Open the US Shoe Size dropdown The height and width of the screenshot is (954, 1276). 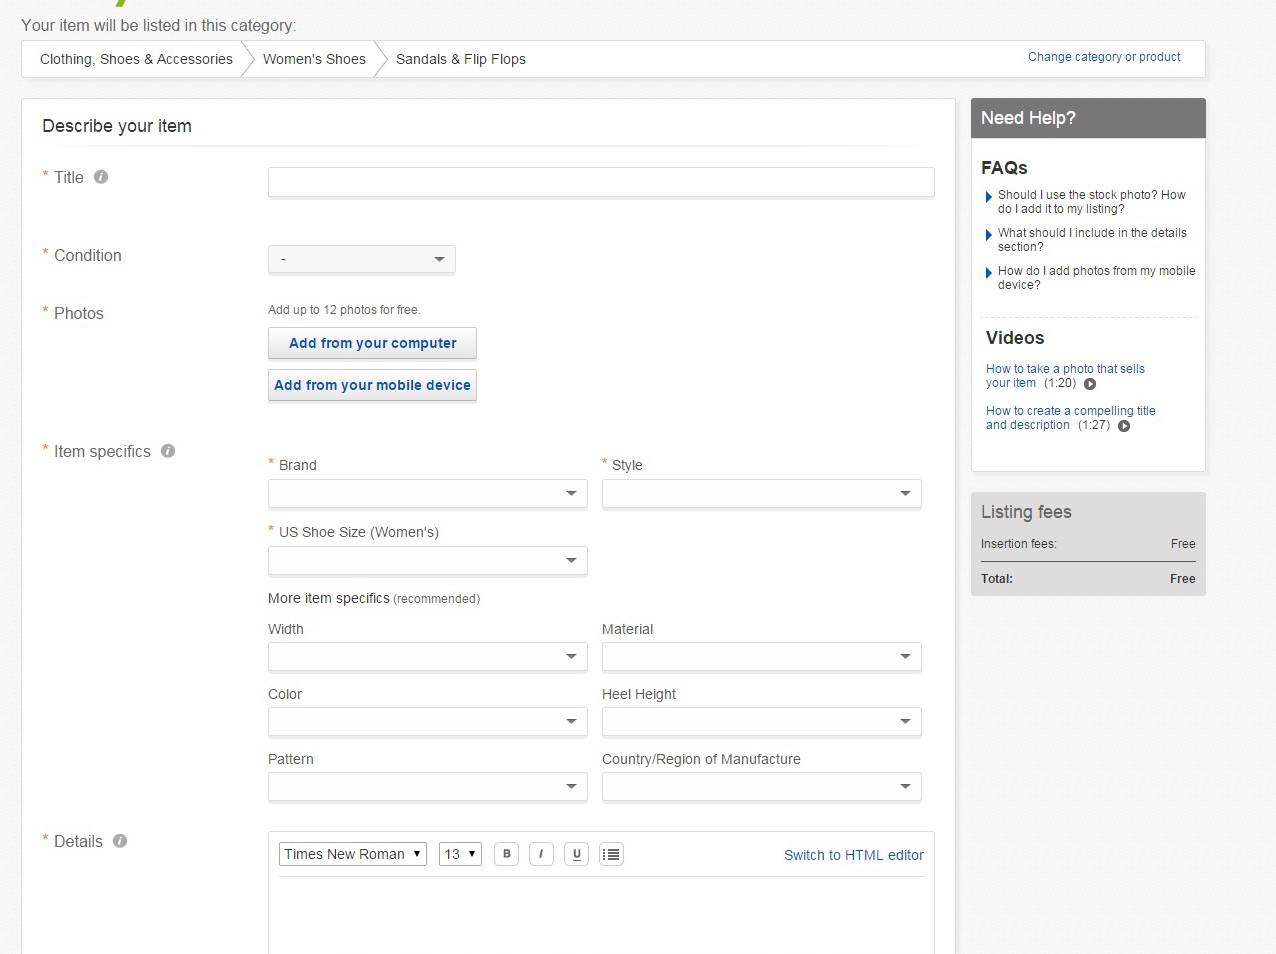point(427,560)
